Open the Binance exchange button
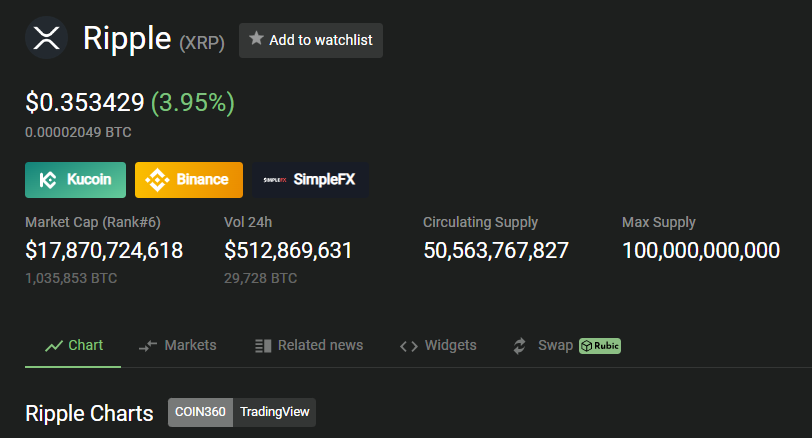This screenshot has height=438, width=812. click(x=188, y=180)
